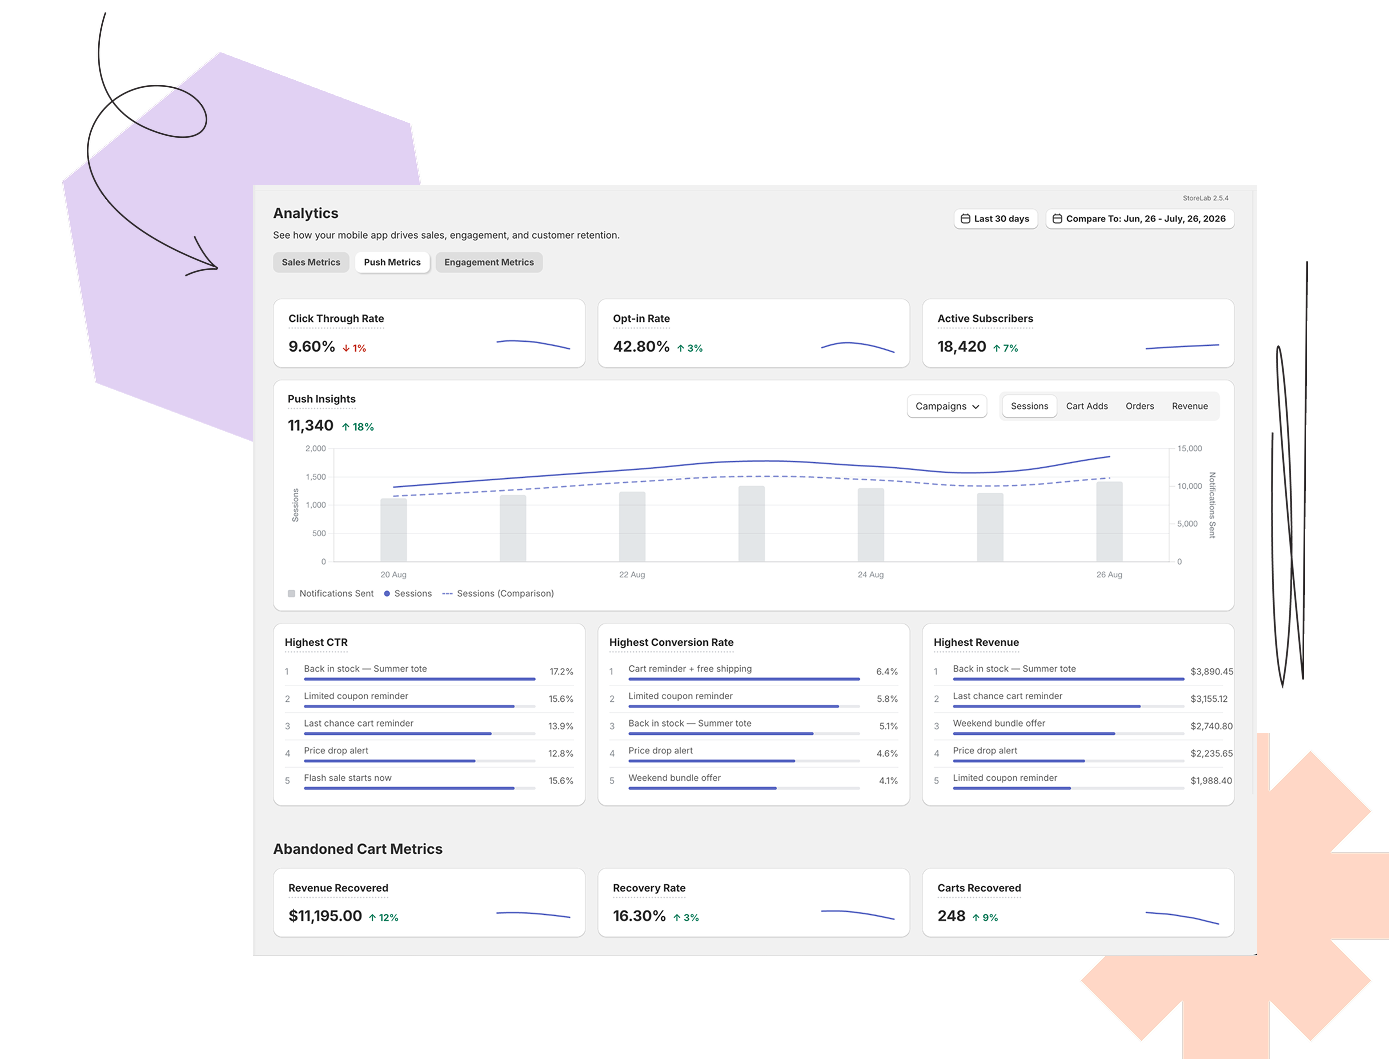
Task: Click the "Highest Conversion Rate" card heading
Action: [671, 643]
